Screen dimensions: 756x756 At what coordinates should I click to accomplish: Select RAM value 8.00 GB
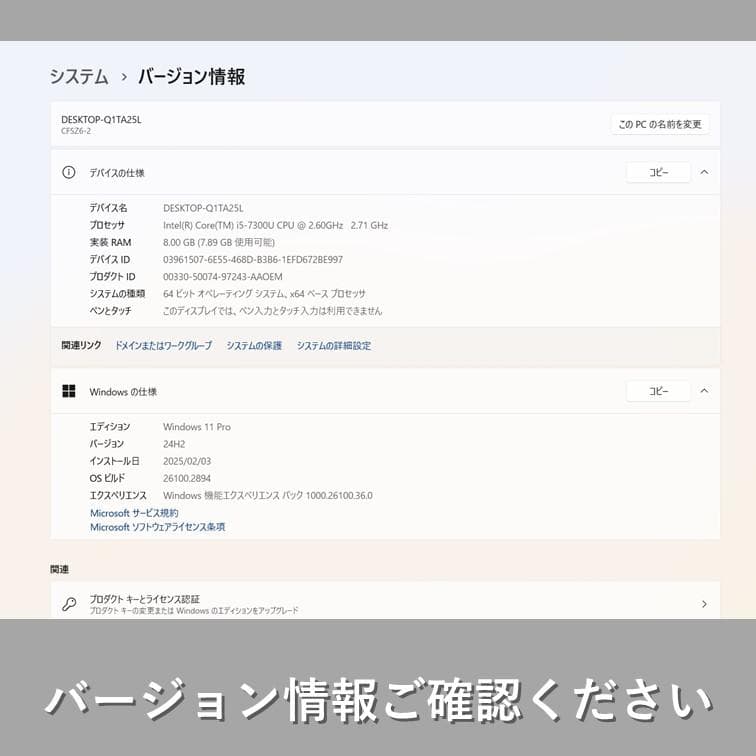click(219, 243)
